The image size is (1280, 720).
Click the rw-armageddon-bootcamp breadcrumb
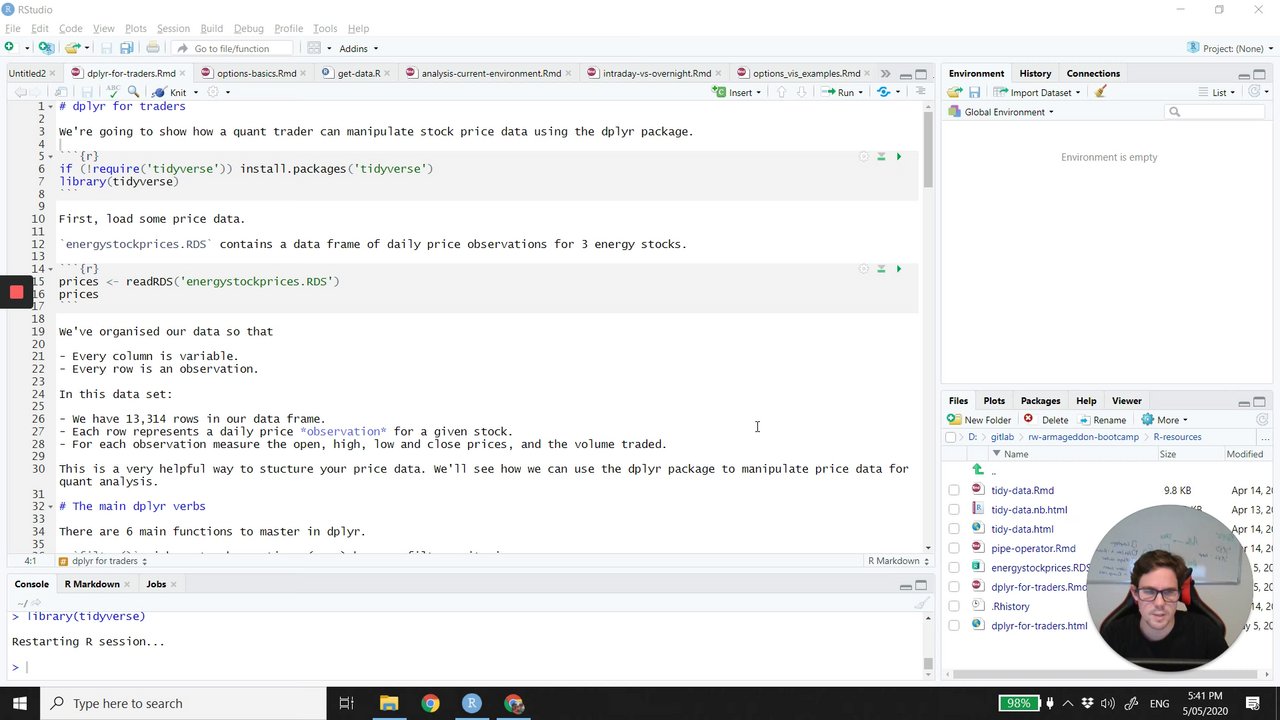(x=1083, y=437)
